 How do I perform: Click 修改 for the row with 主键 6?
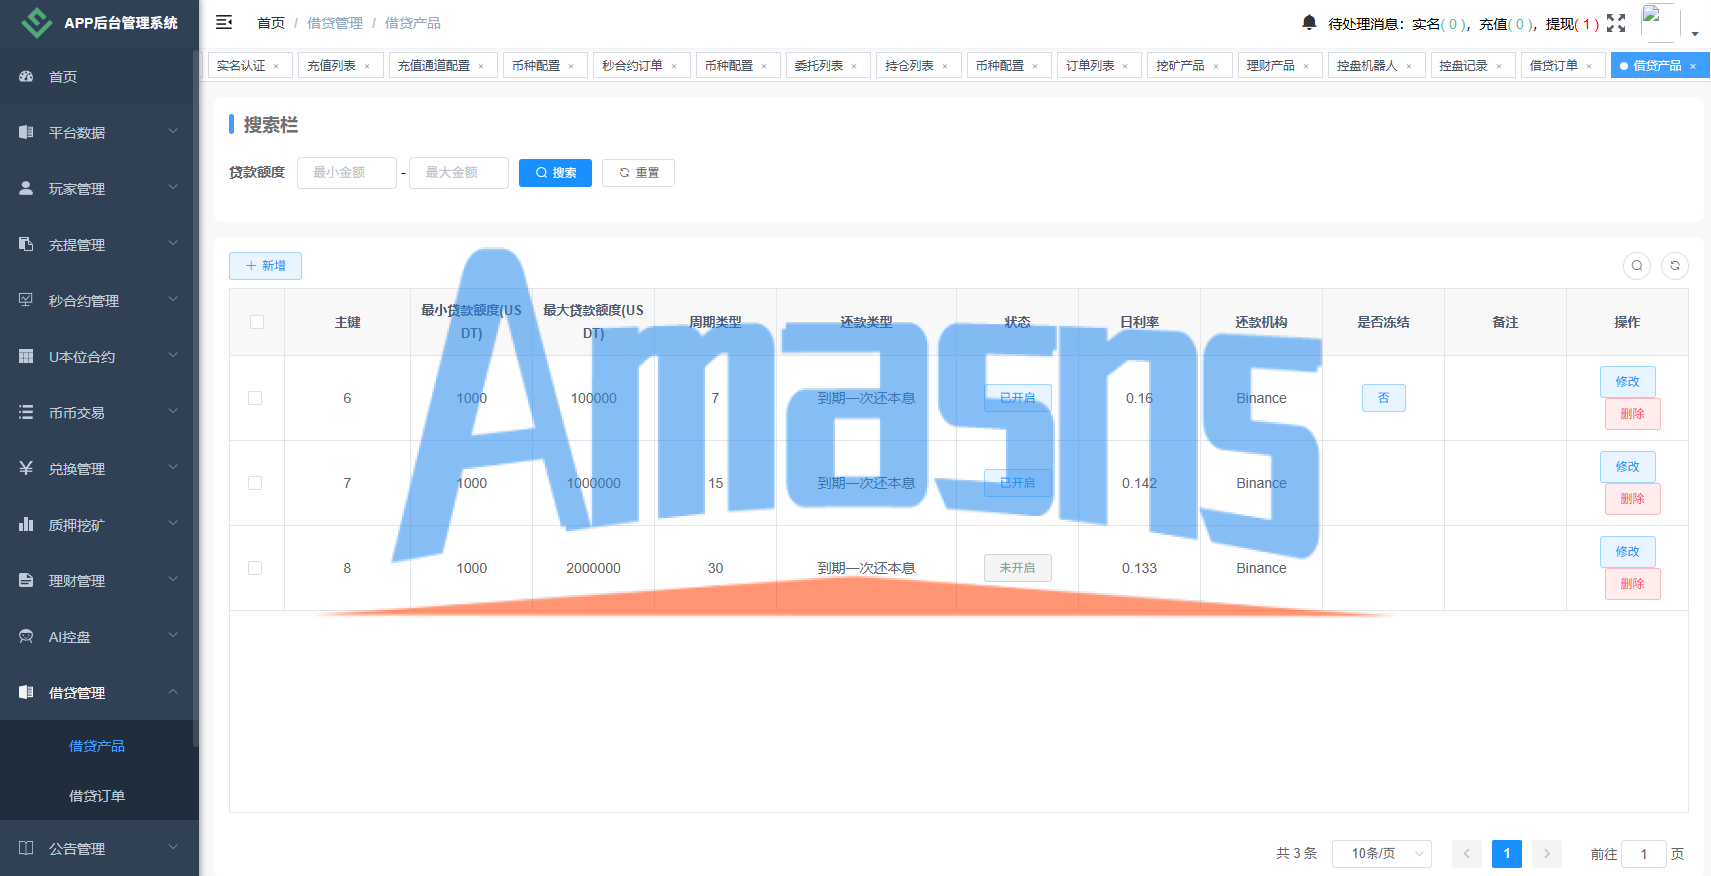pos(1628,382)
